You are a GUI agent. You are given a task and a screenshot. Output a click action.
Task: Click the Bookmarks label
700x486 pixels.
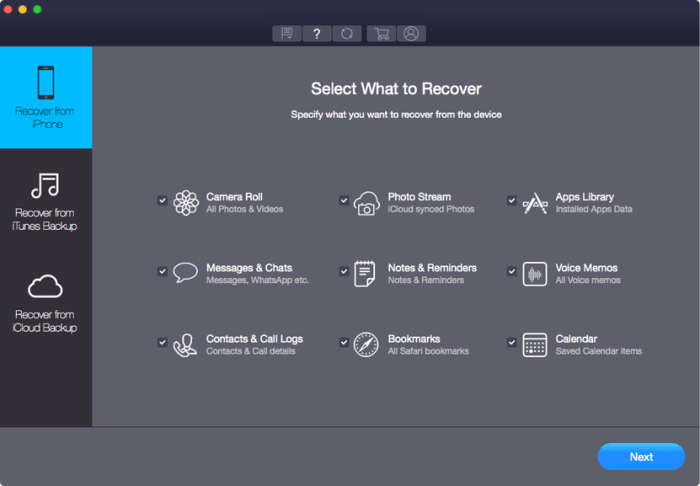[414, 339]
